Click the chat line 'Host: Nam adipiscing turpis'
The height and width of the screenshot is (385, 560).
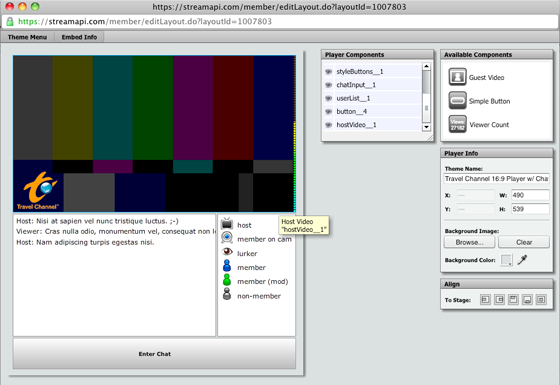pyautogui.click(x=85, y=242)
